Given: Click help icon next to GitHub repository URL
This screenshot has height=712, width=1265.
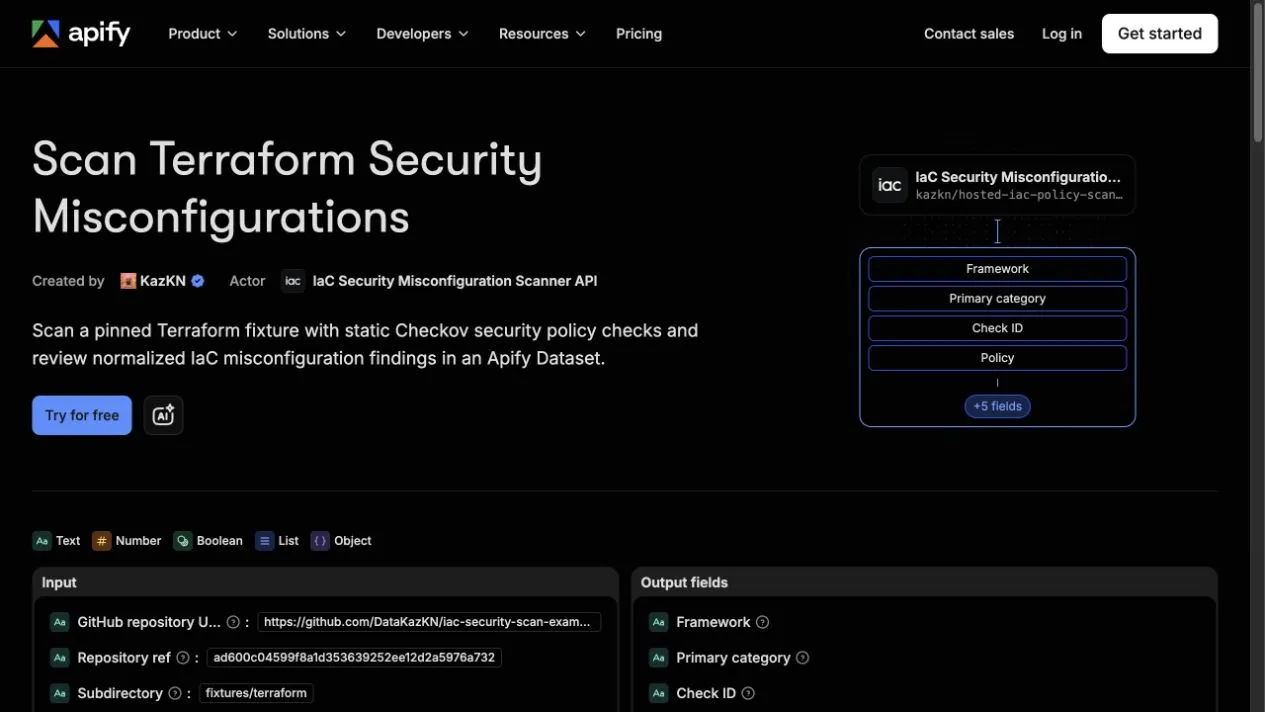Looking at the screenshot, I should tap(233, 622).
